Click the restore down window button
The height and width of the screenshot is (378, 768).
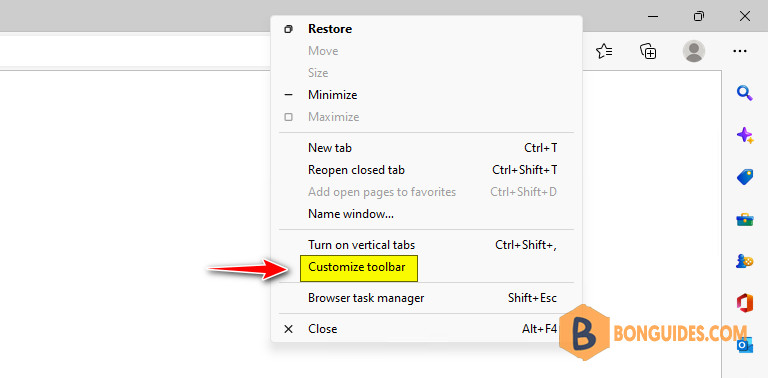pyautogui.click(x=699, y=16)
